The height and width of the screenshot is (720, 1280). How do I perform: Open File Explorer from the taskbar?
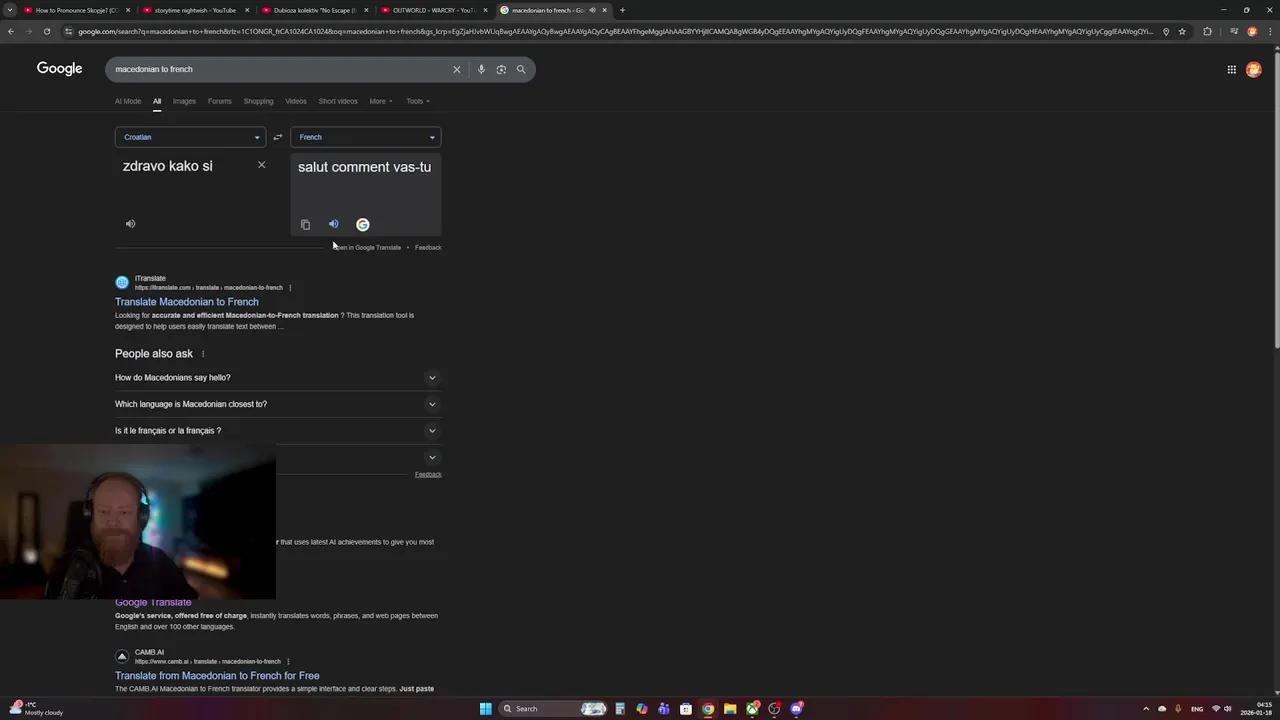tap(730, 709)
